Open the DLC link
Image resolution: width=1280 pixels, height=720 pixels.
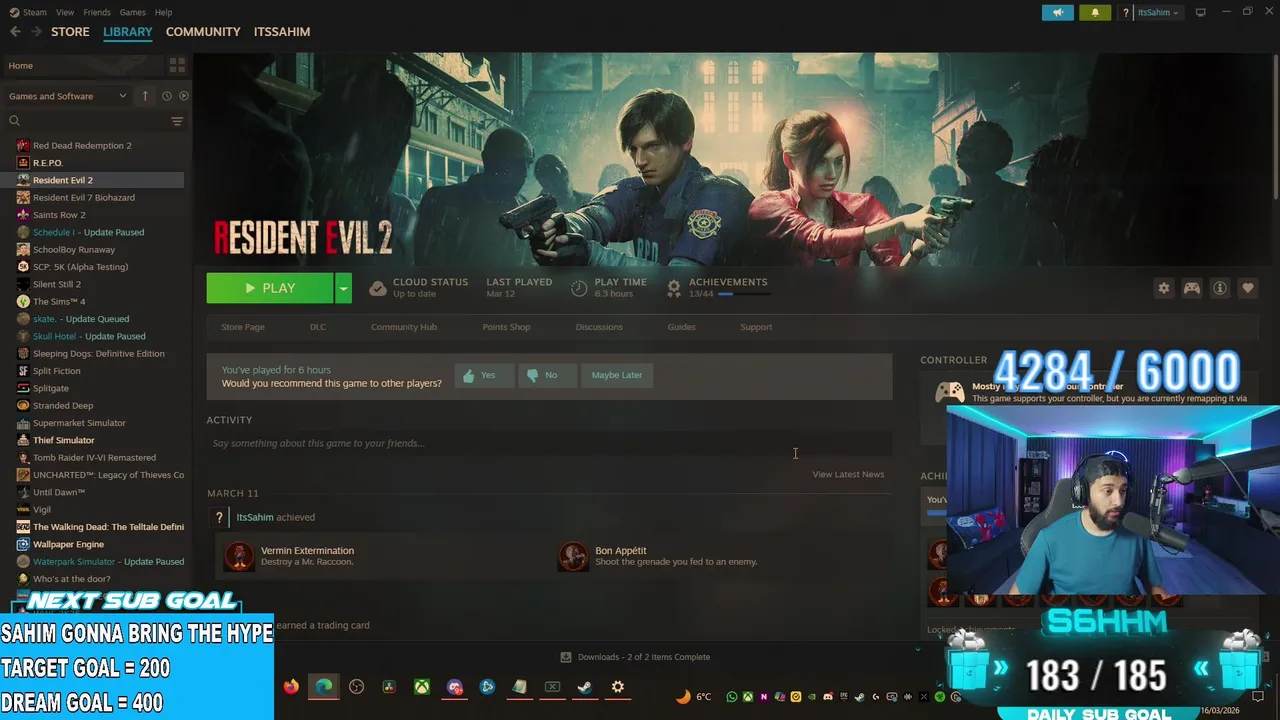[318, 327]
